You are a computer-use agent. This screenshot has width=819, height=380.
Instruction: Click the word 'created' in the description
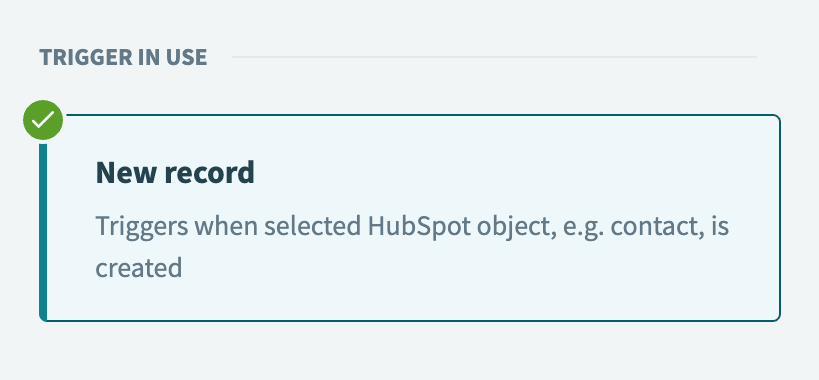pos(139,268)
